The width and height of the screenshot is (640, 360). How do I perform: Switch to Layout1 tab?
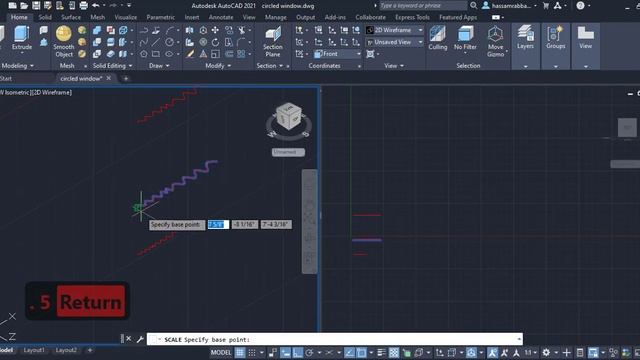(34, 350)
